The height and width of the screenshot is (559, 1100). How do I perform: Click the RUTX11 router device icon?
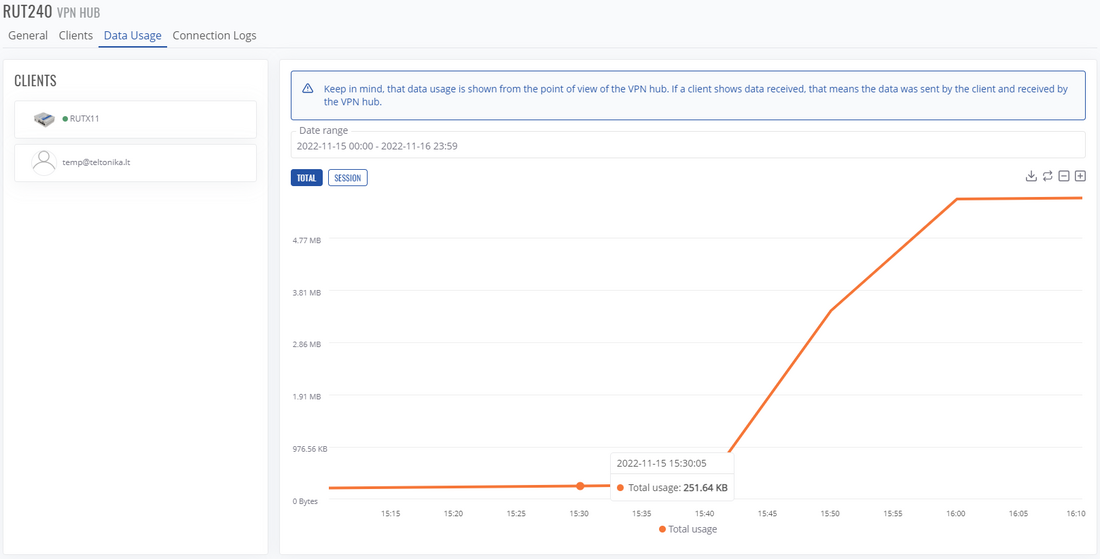[x=45, y=119]
